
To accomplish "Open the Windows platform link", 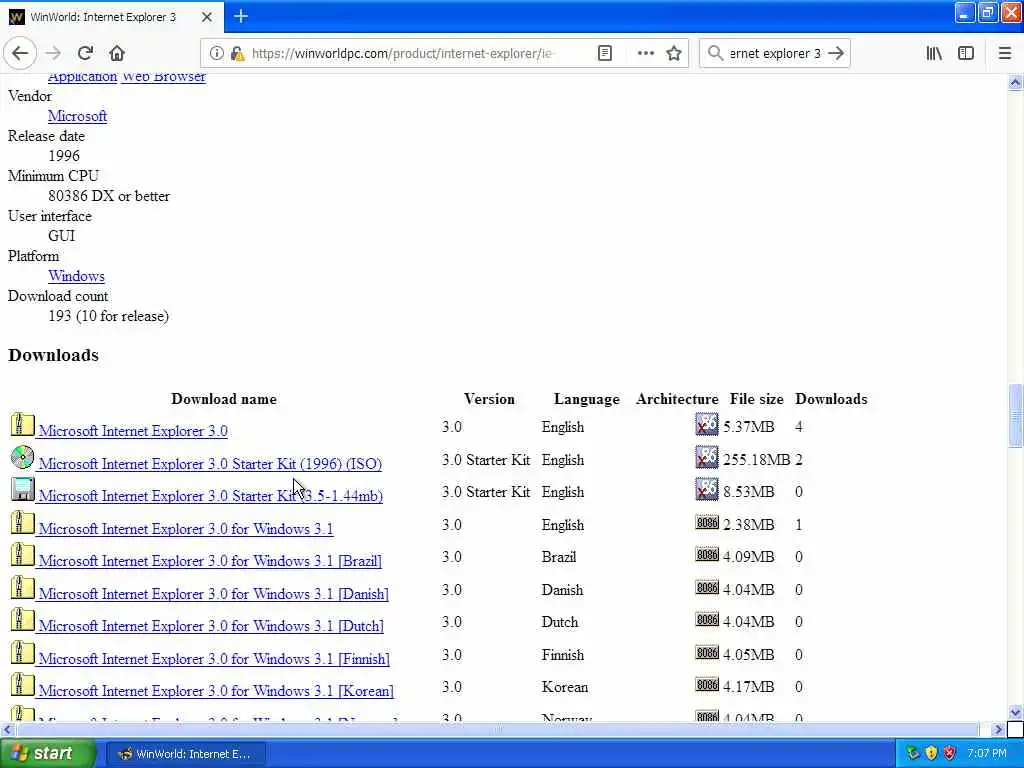I will [76, 276].
